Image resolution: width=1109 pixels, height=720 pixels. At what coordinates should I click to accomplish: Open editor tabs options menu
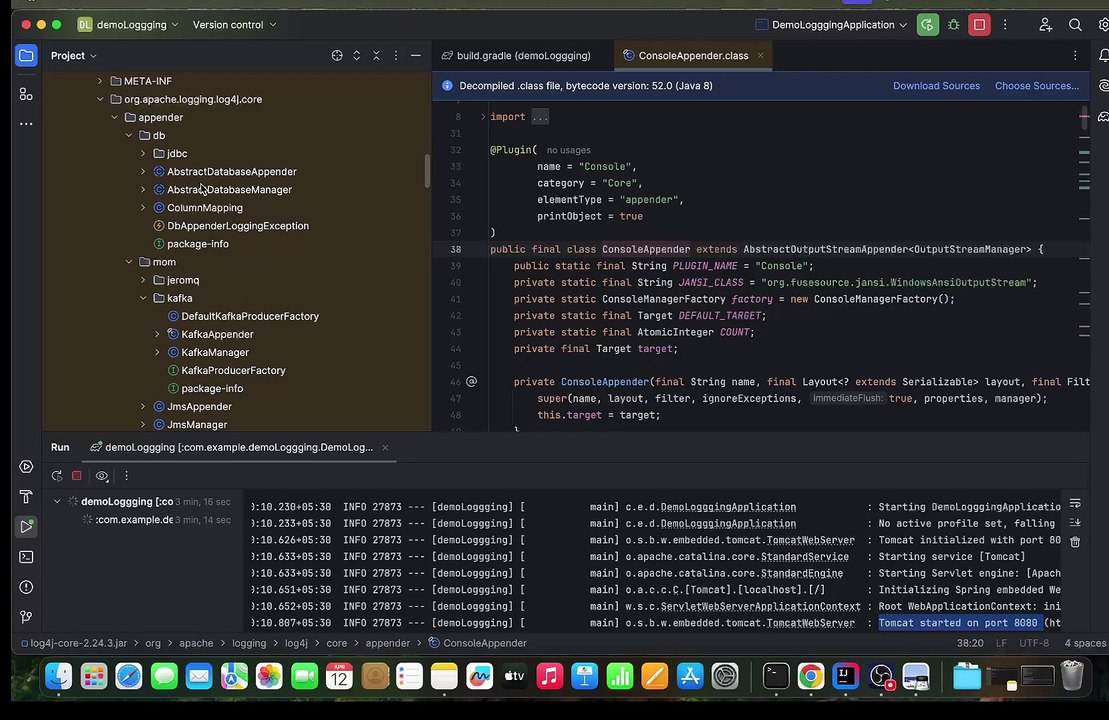pos(1075,55)
